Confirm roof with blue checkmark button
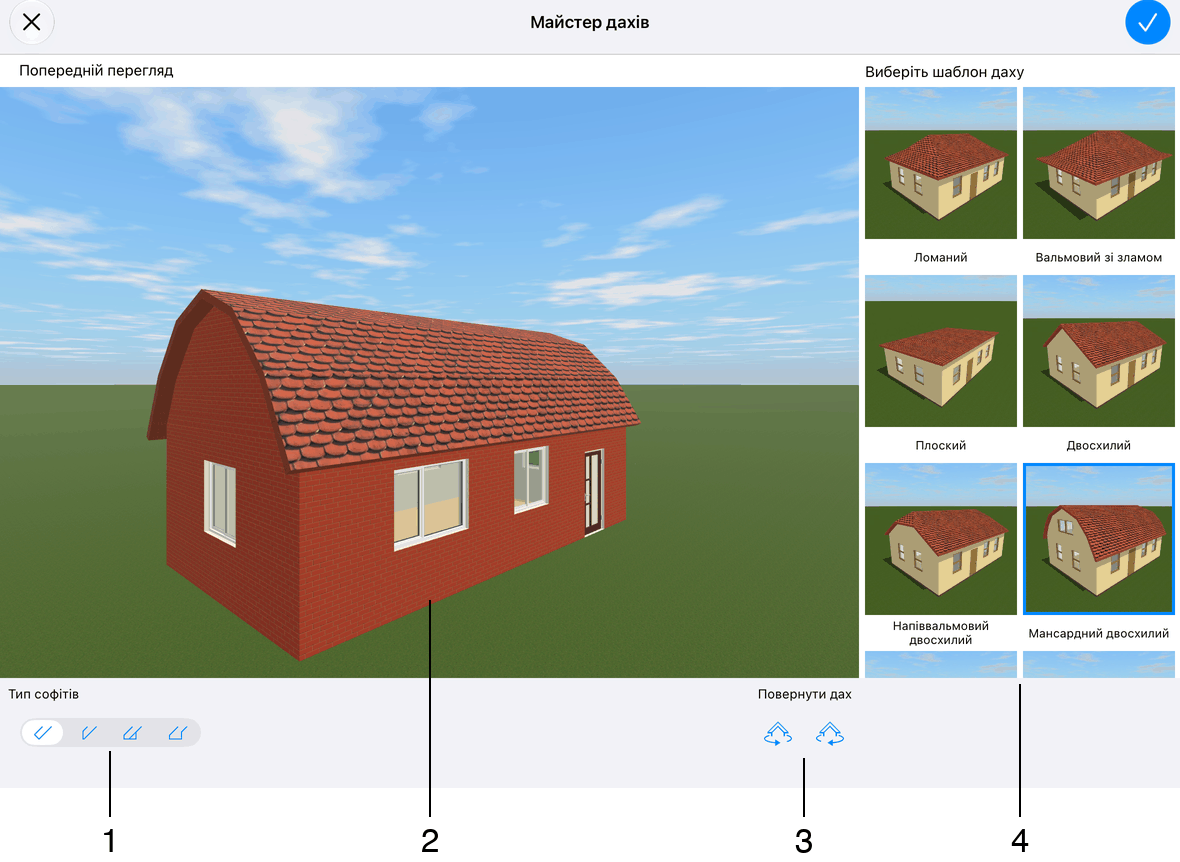Image resolution: width=1180 pixels, height=862 pixels. pyautogui.click(x=1147, y=23)
